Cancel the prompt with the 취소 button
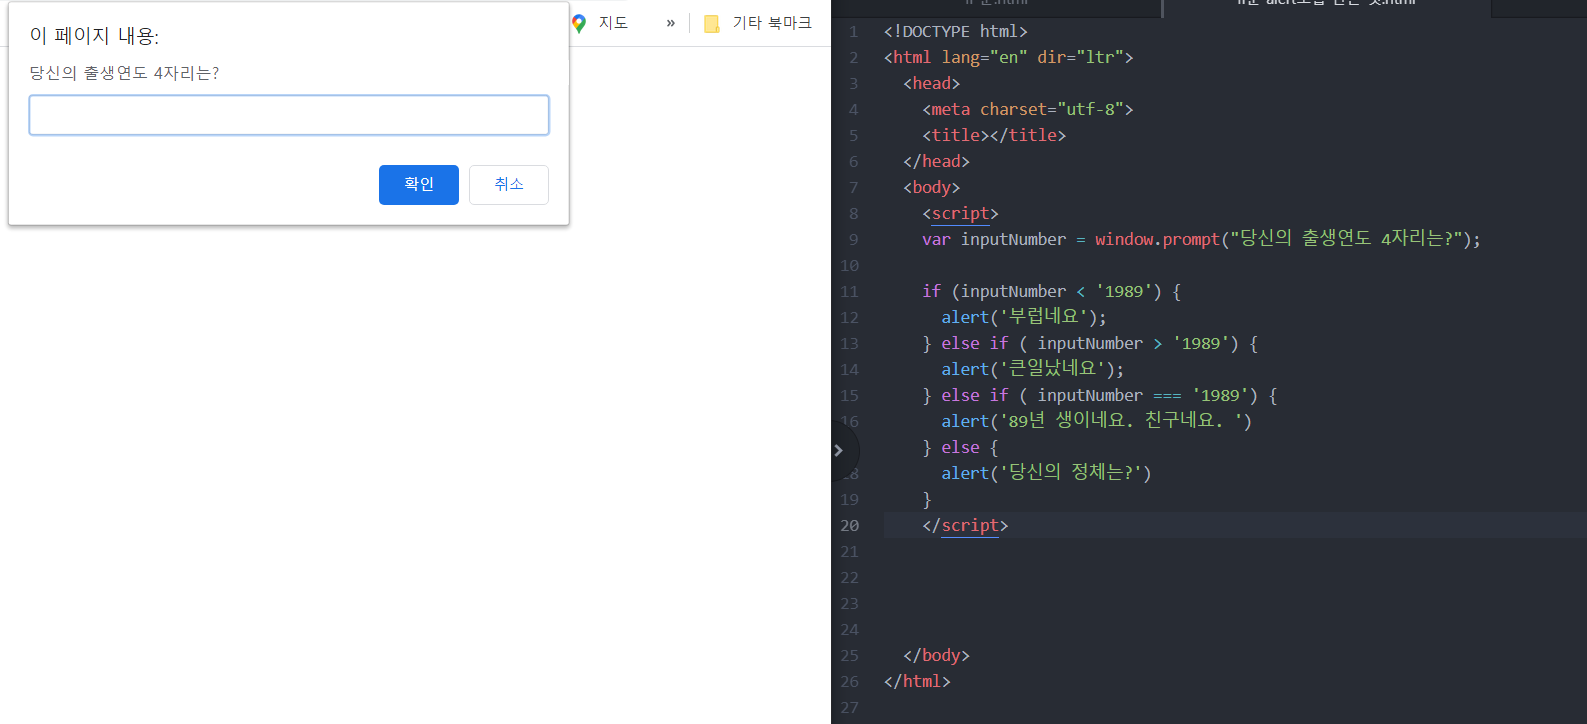 509,185
